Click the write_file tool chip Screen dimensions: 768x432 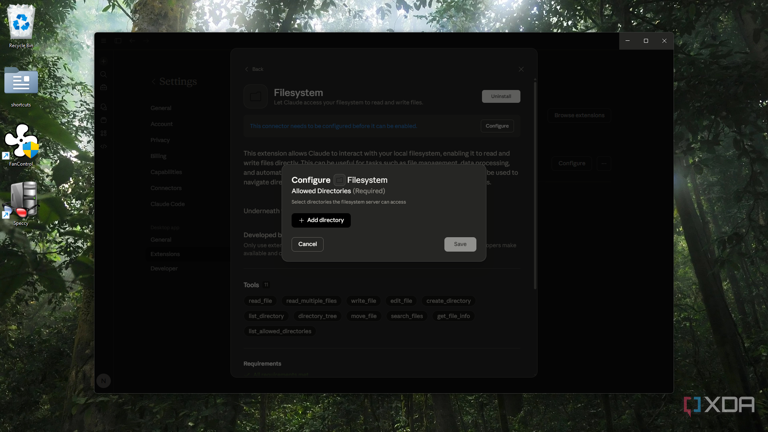363,301
